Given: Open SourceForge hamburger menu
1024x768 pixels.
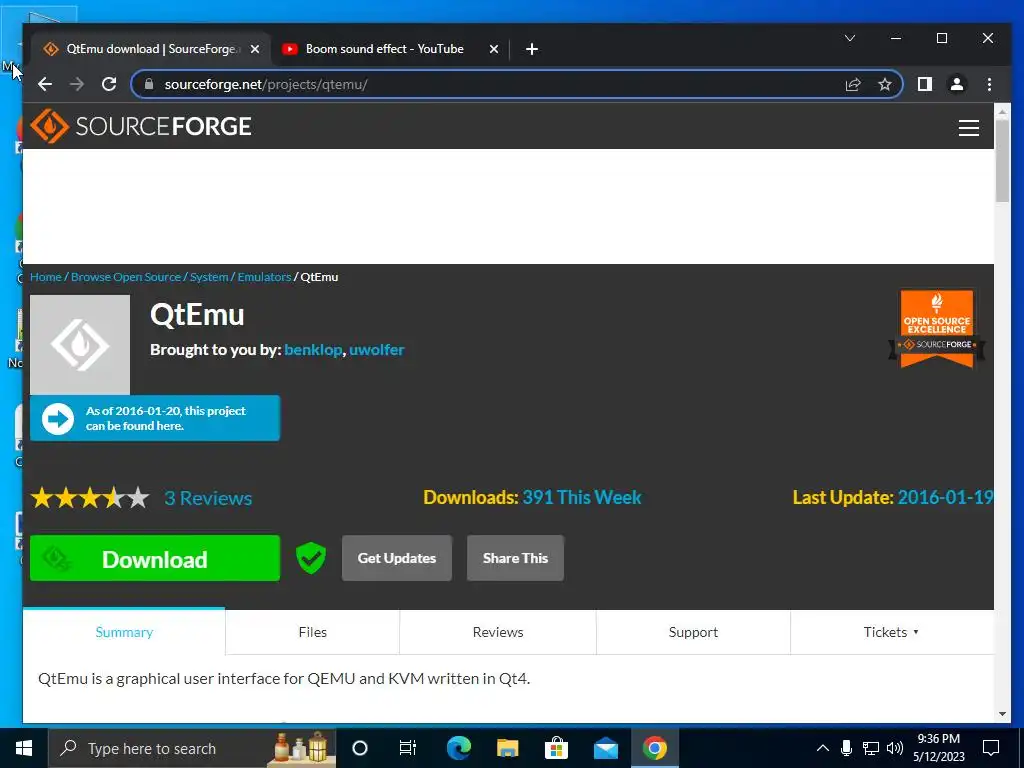Looking at the screenshot, I should [x=968, y=128].
